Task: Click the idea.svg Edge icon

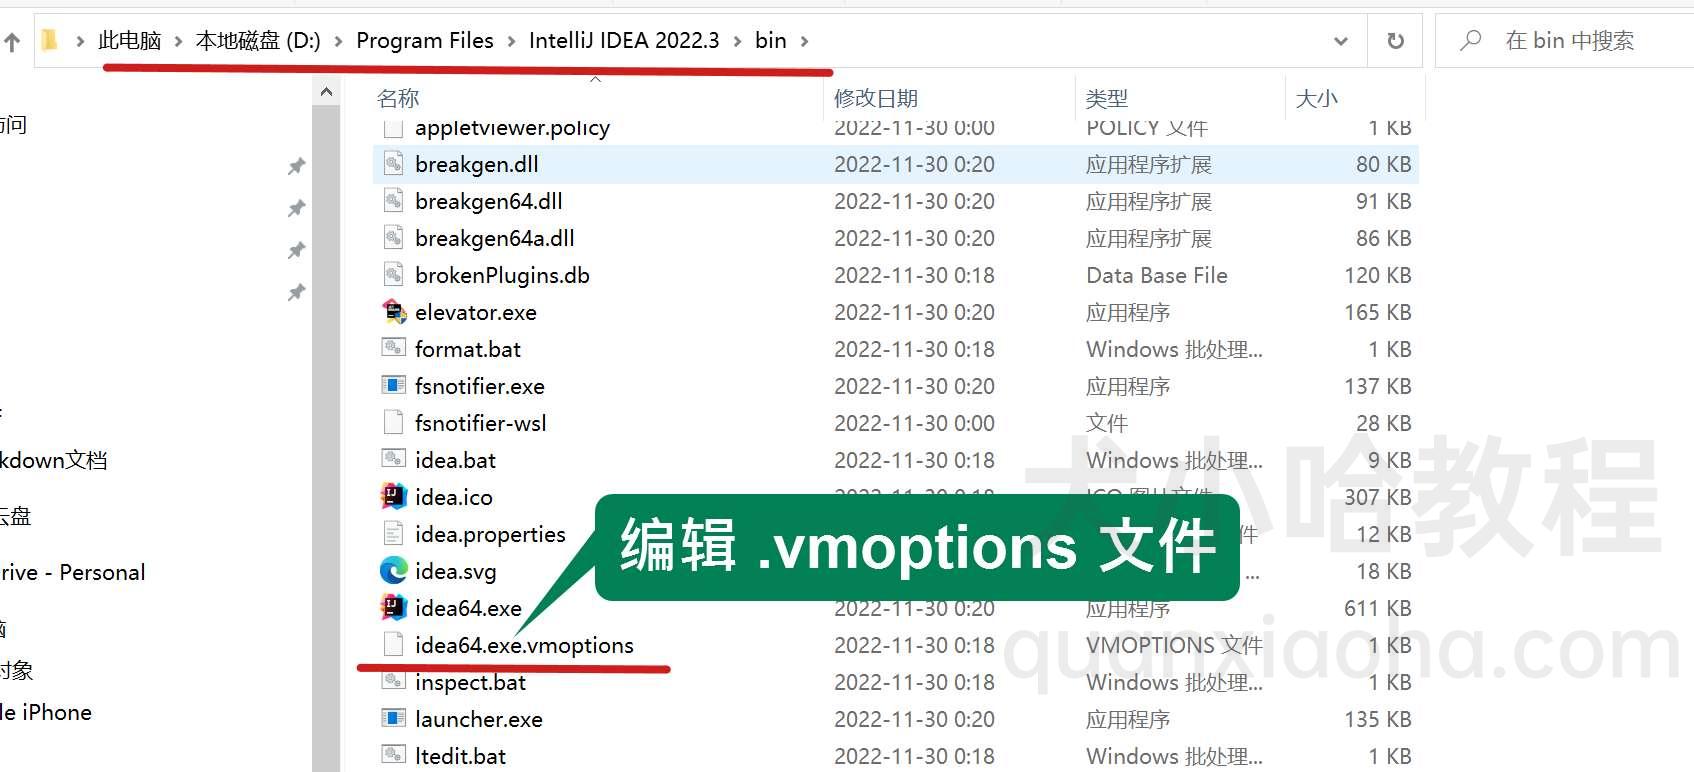Action: (x=394, y=571)
